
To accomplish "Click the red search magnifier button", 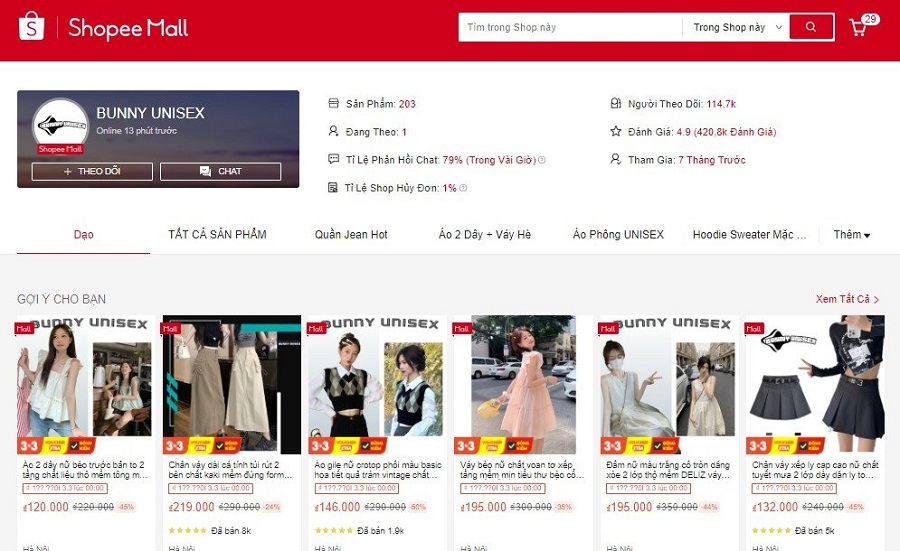I will [x=811, y=27].
